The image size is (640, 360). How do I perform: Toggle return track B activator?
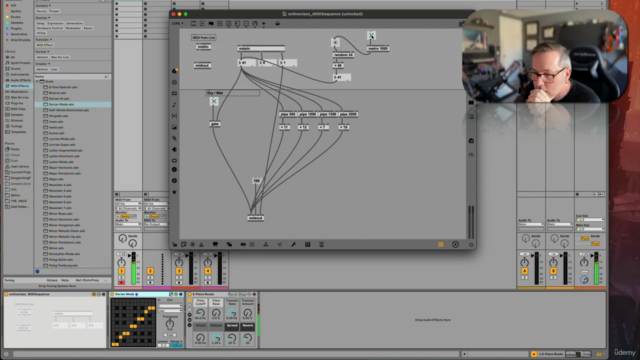[553, 271]
